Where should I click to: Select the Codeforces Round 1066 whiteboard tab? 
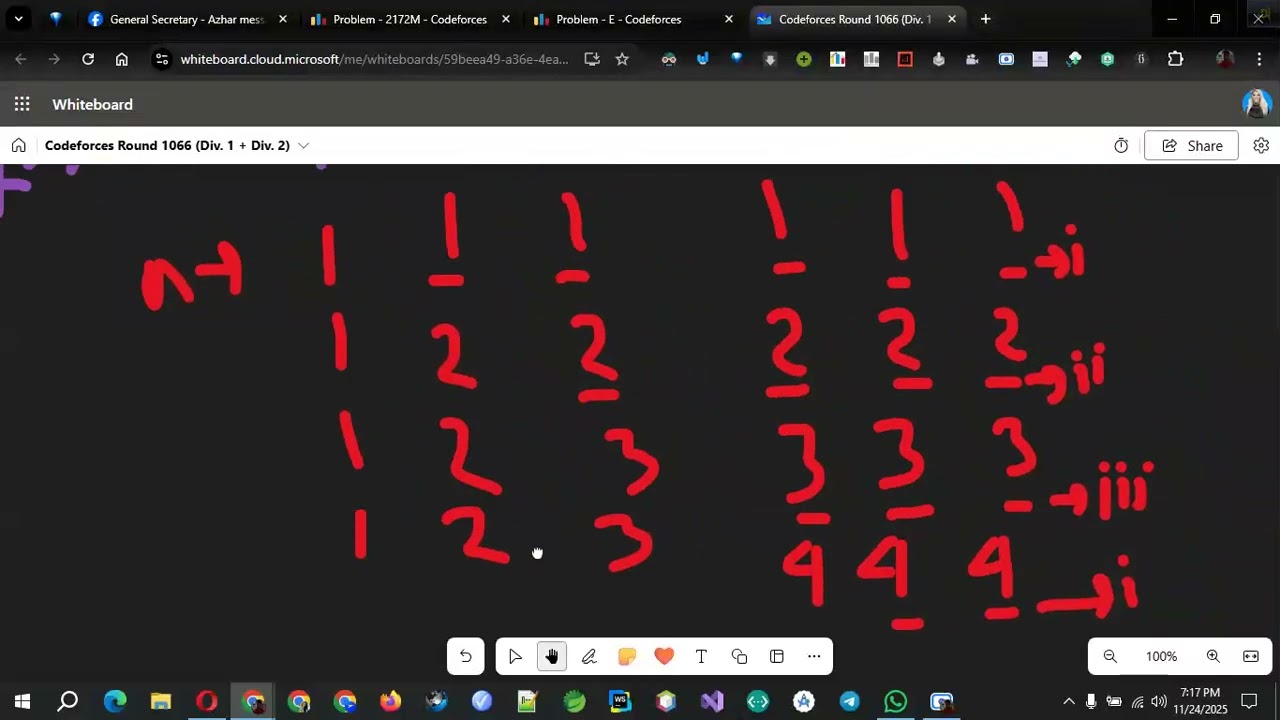point(855,19)
